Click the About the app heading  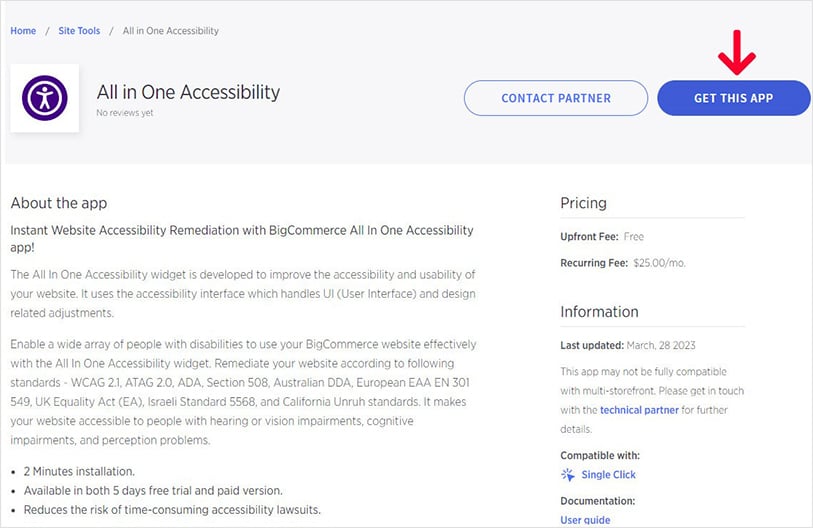pos(58,203)
